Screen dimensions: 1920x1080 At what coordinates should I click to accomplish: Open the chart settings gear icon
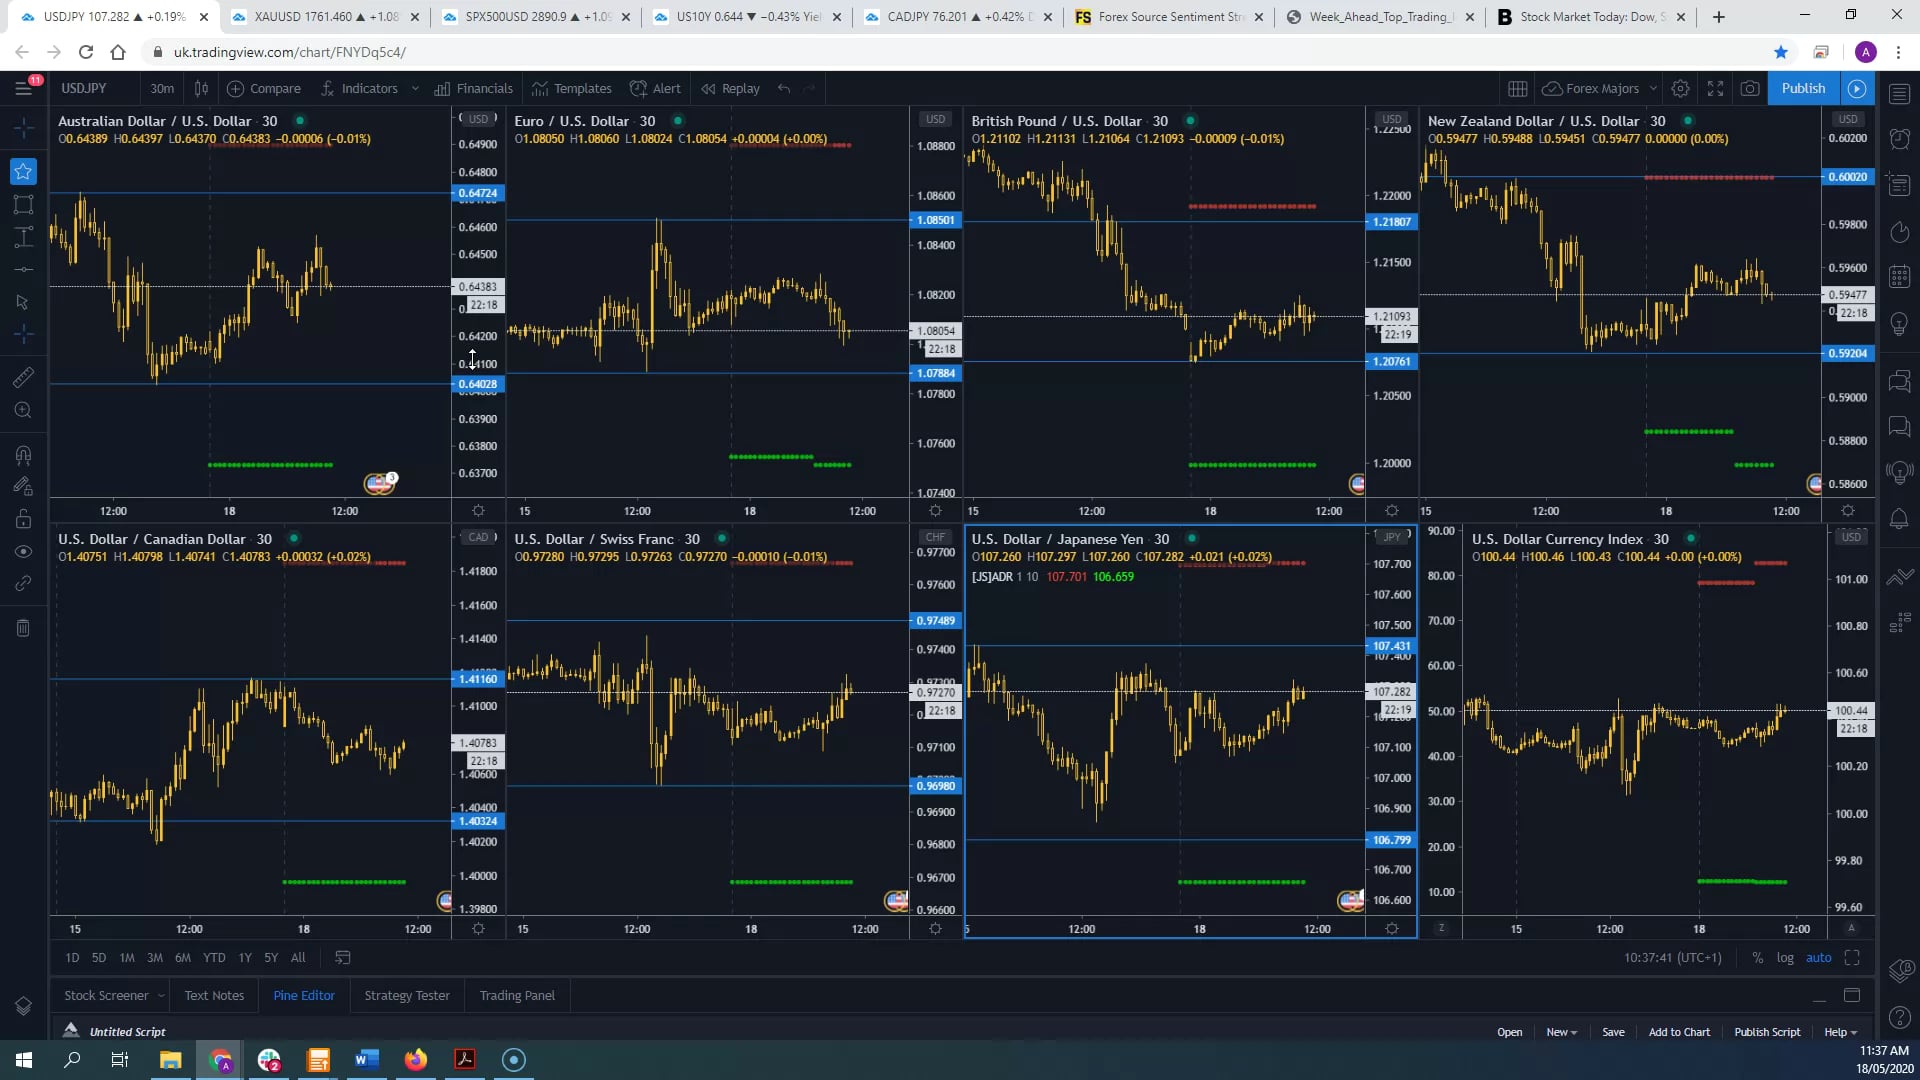pyautogui.click(x=1681, y=88)
